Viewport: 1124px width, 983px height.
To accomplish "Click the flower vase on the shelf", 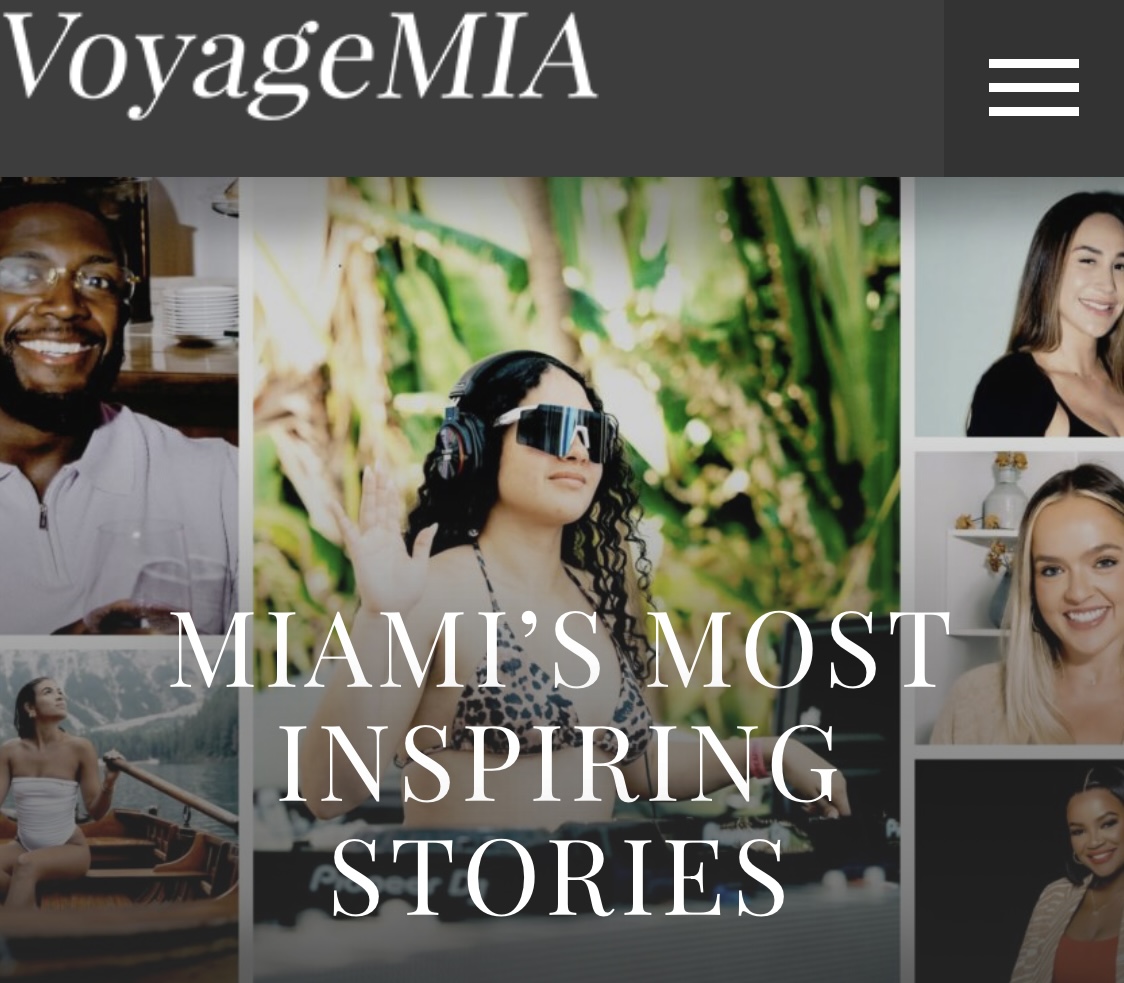I will point(1005,495).
